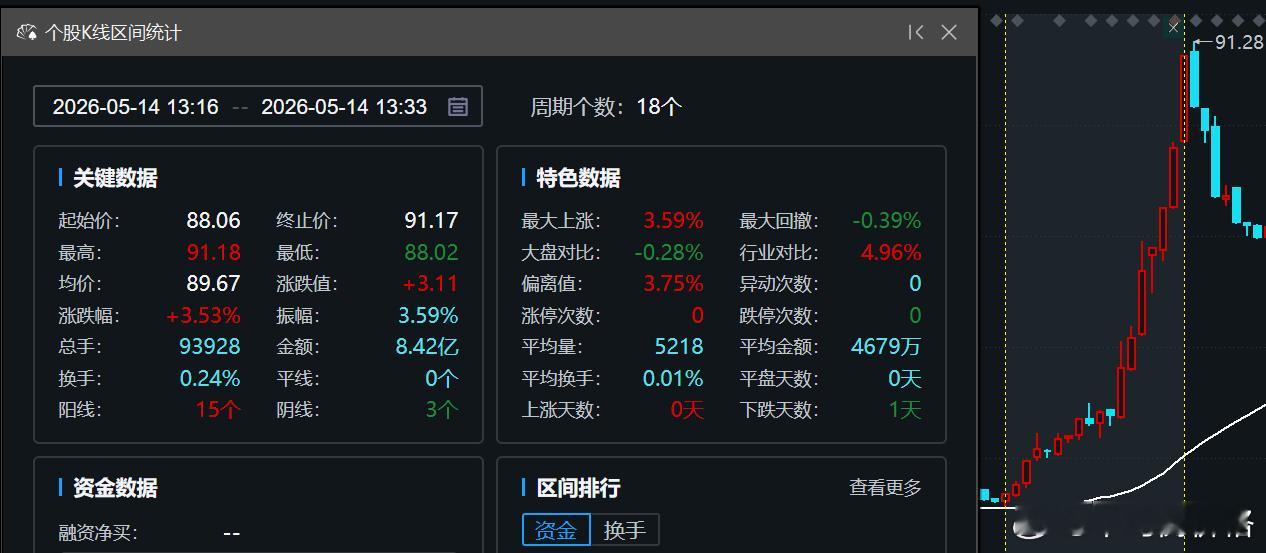The image size is (1266, 553).
Task: Select the 换手 ranking tab
Action: (625, 530)
